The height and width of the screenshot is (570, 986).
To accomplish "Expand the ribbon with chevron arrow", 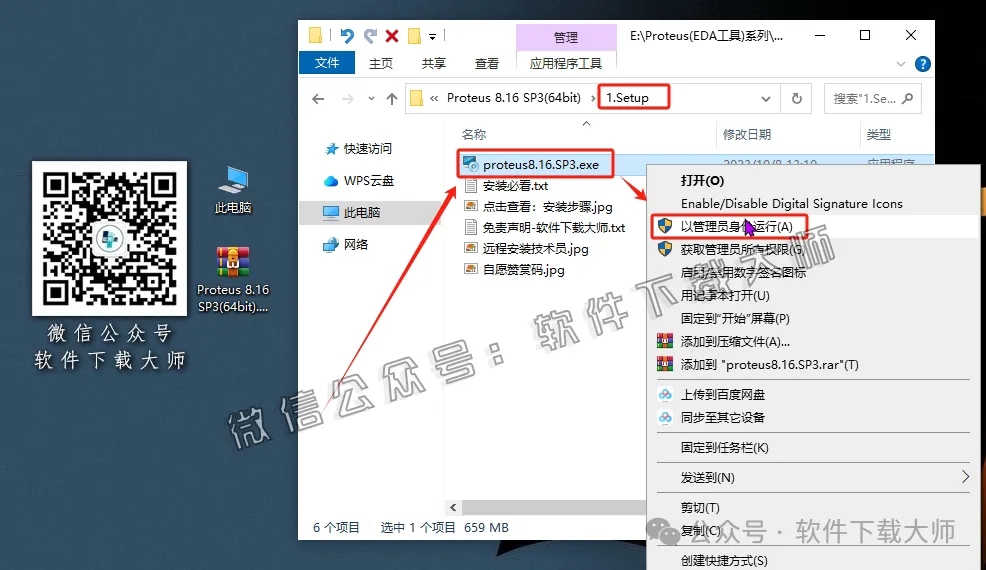I will 900,64.
